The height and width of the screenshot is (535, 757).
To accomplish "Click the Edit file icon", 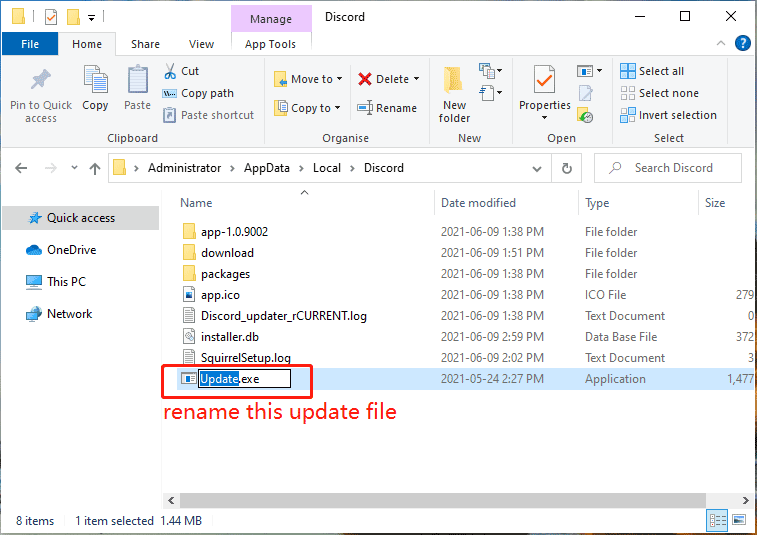I will point(586,93).
